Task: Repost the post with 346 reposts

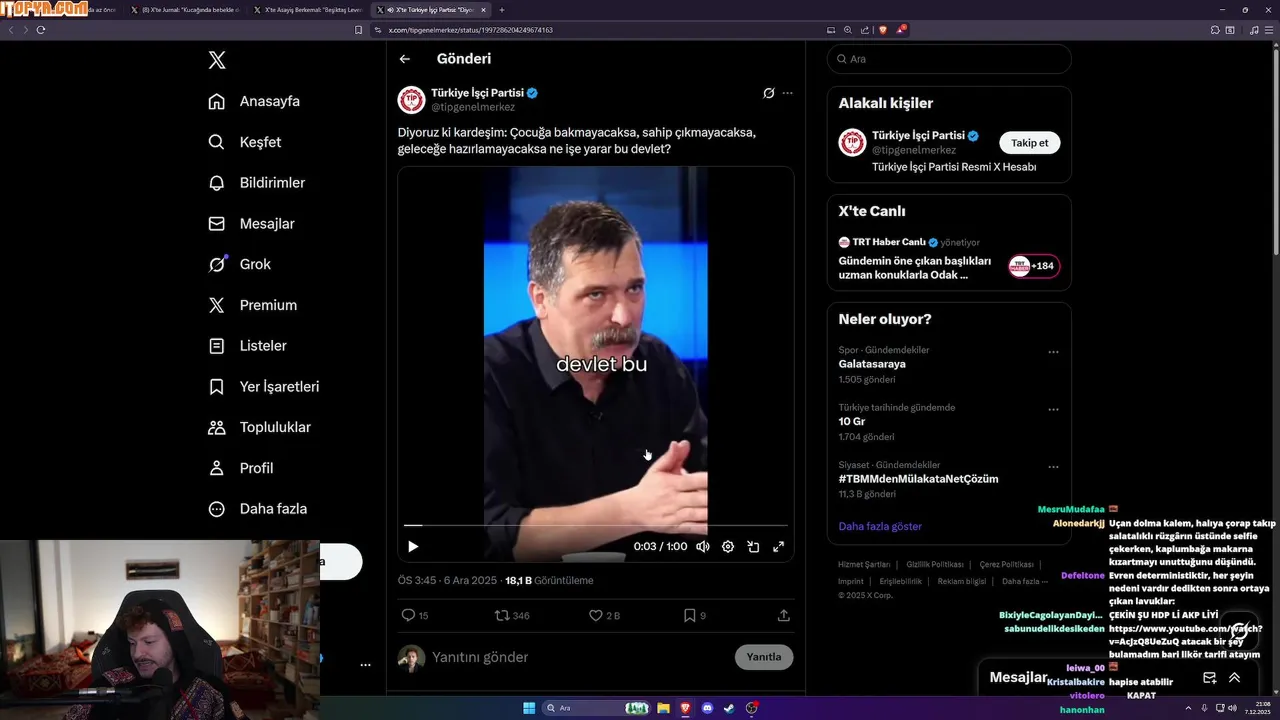Action: click(x=512, y=616)
